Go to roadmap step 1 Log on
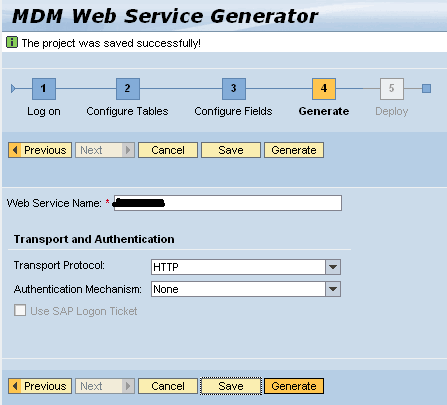Viewport: 447px width, 405px height. (44, 89)
